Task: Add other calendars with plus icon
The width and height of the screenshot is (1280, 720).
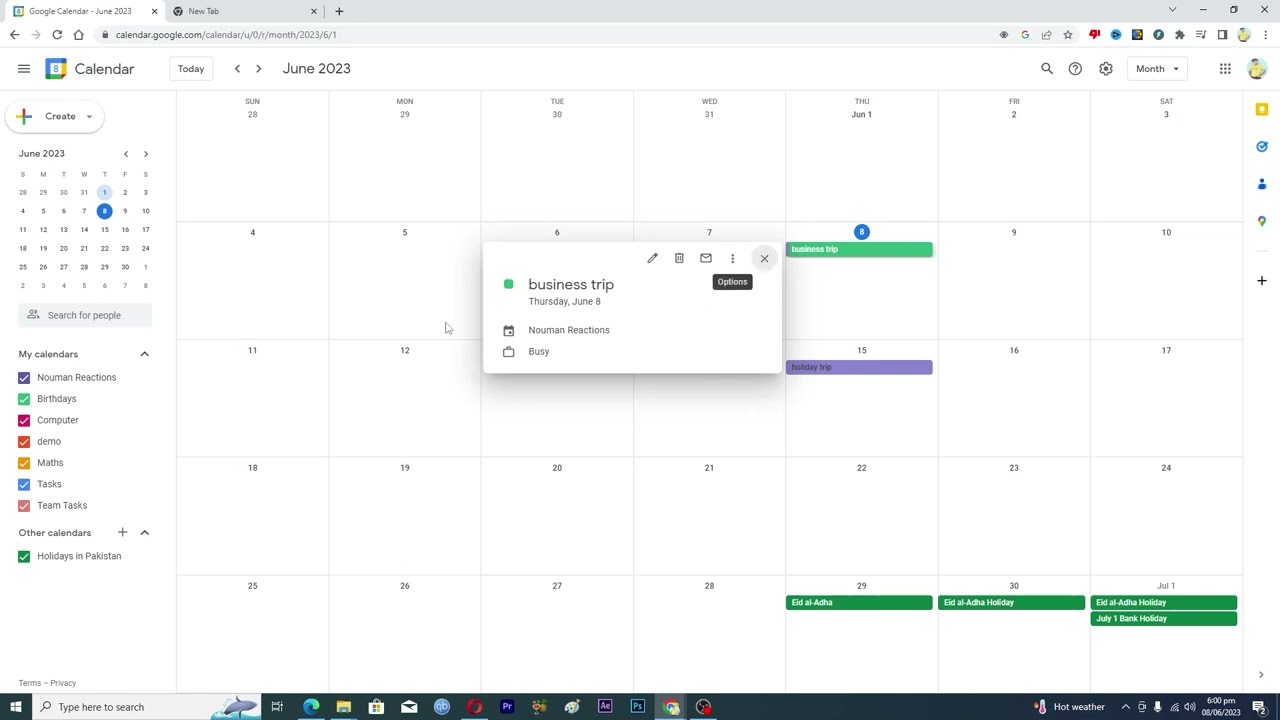Action: click(122, 532)
